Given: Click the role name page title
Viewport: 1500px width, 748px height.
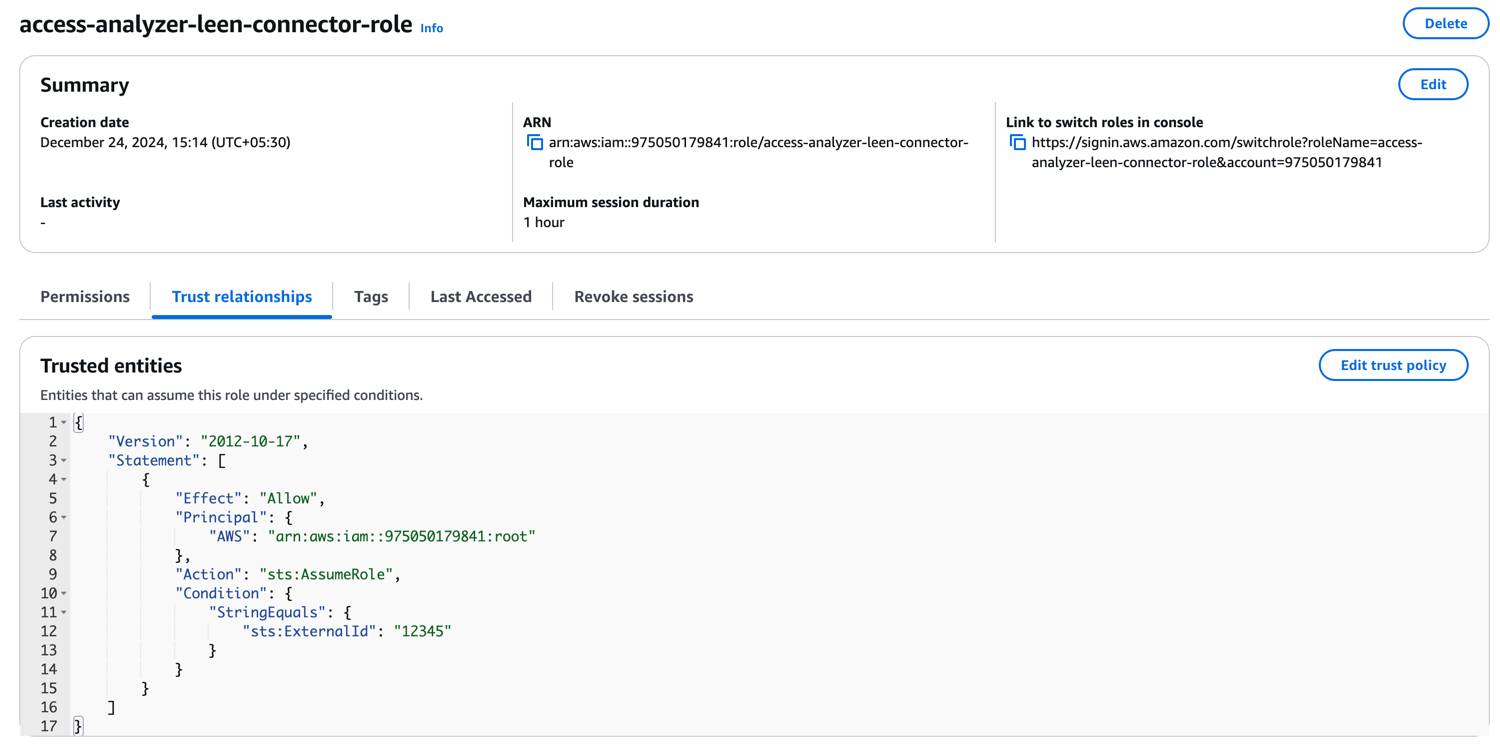Looking at the screenshot, I should (x=215, y=24).
